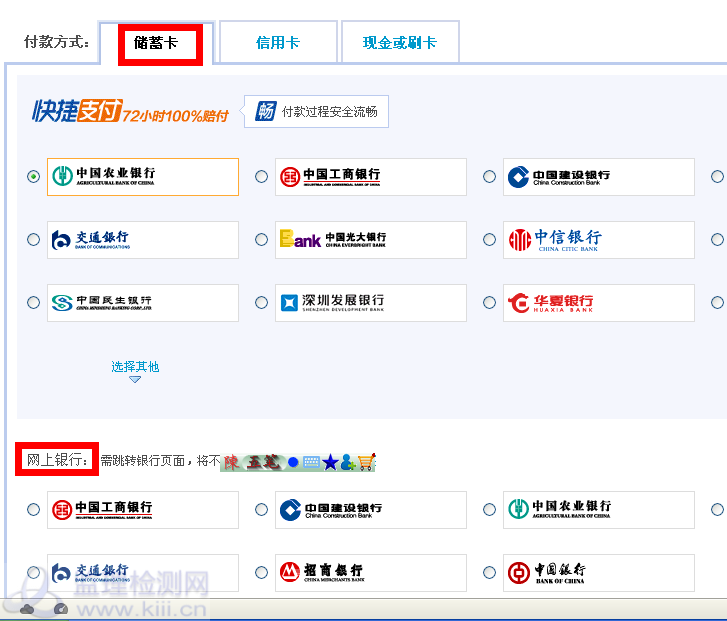
Task: Click 中国农业银行 logo card in 快捷支付
Action: [143, 177]
